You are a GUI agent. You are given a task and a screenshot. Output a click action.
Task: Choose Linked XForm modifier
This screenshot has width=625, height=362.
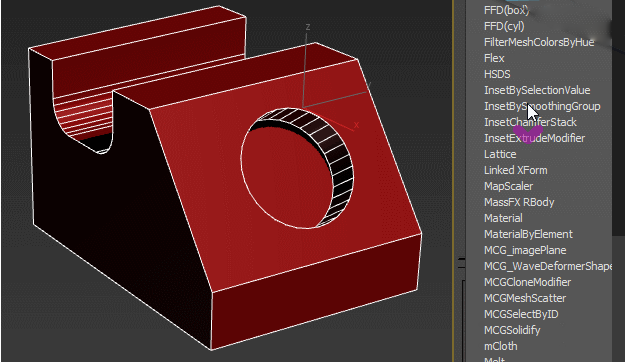(x=515, y=170)
